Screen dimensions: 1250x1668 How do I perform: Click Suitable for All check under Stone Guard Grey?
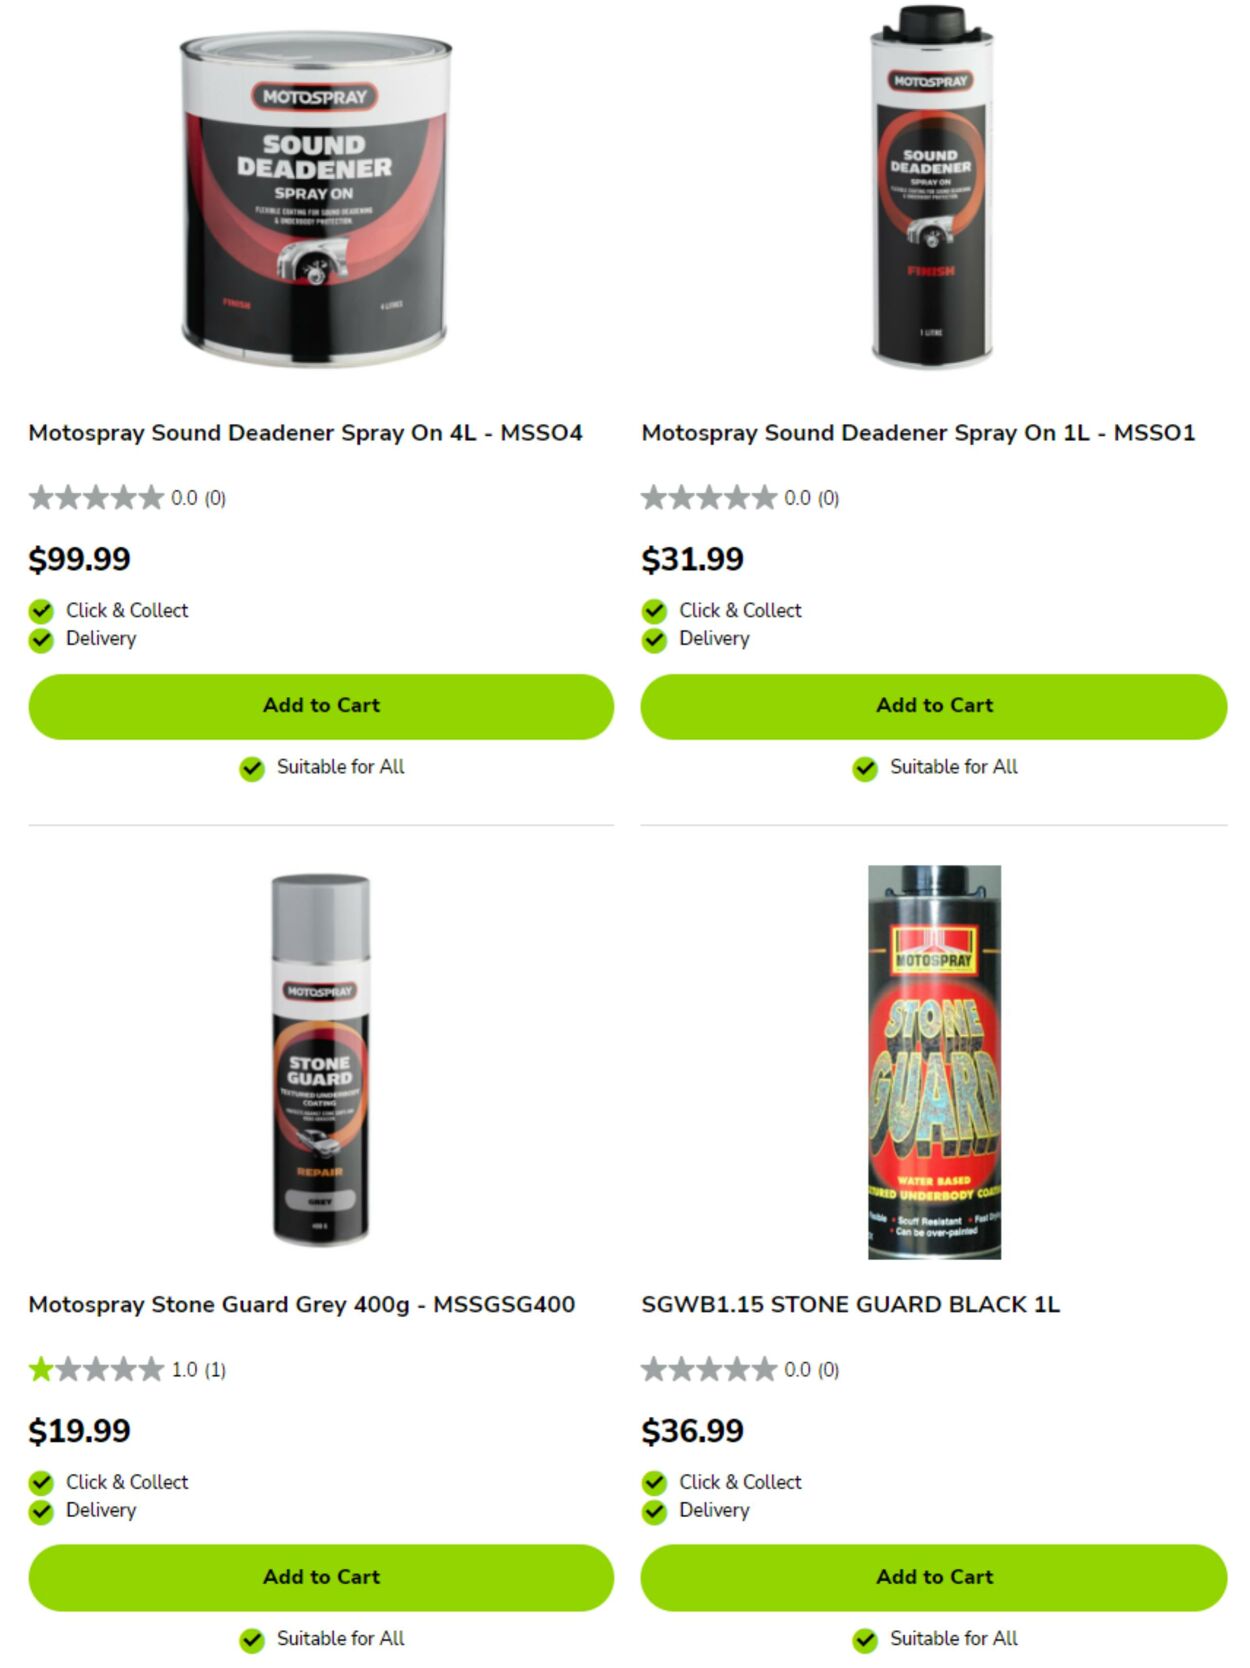(x=252, y=1640)
